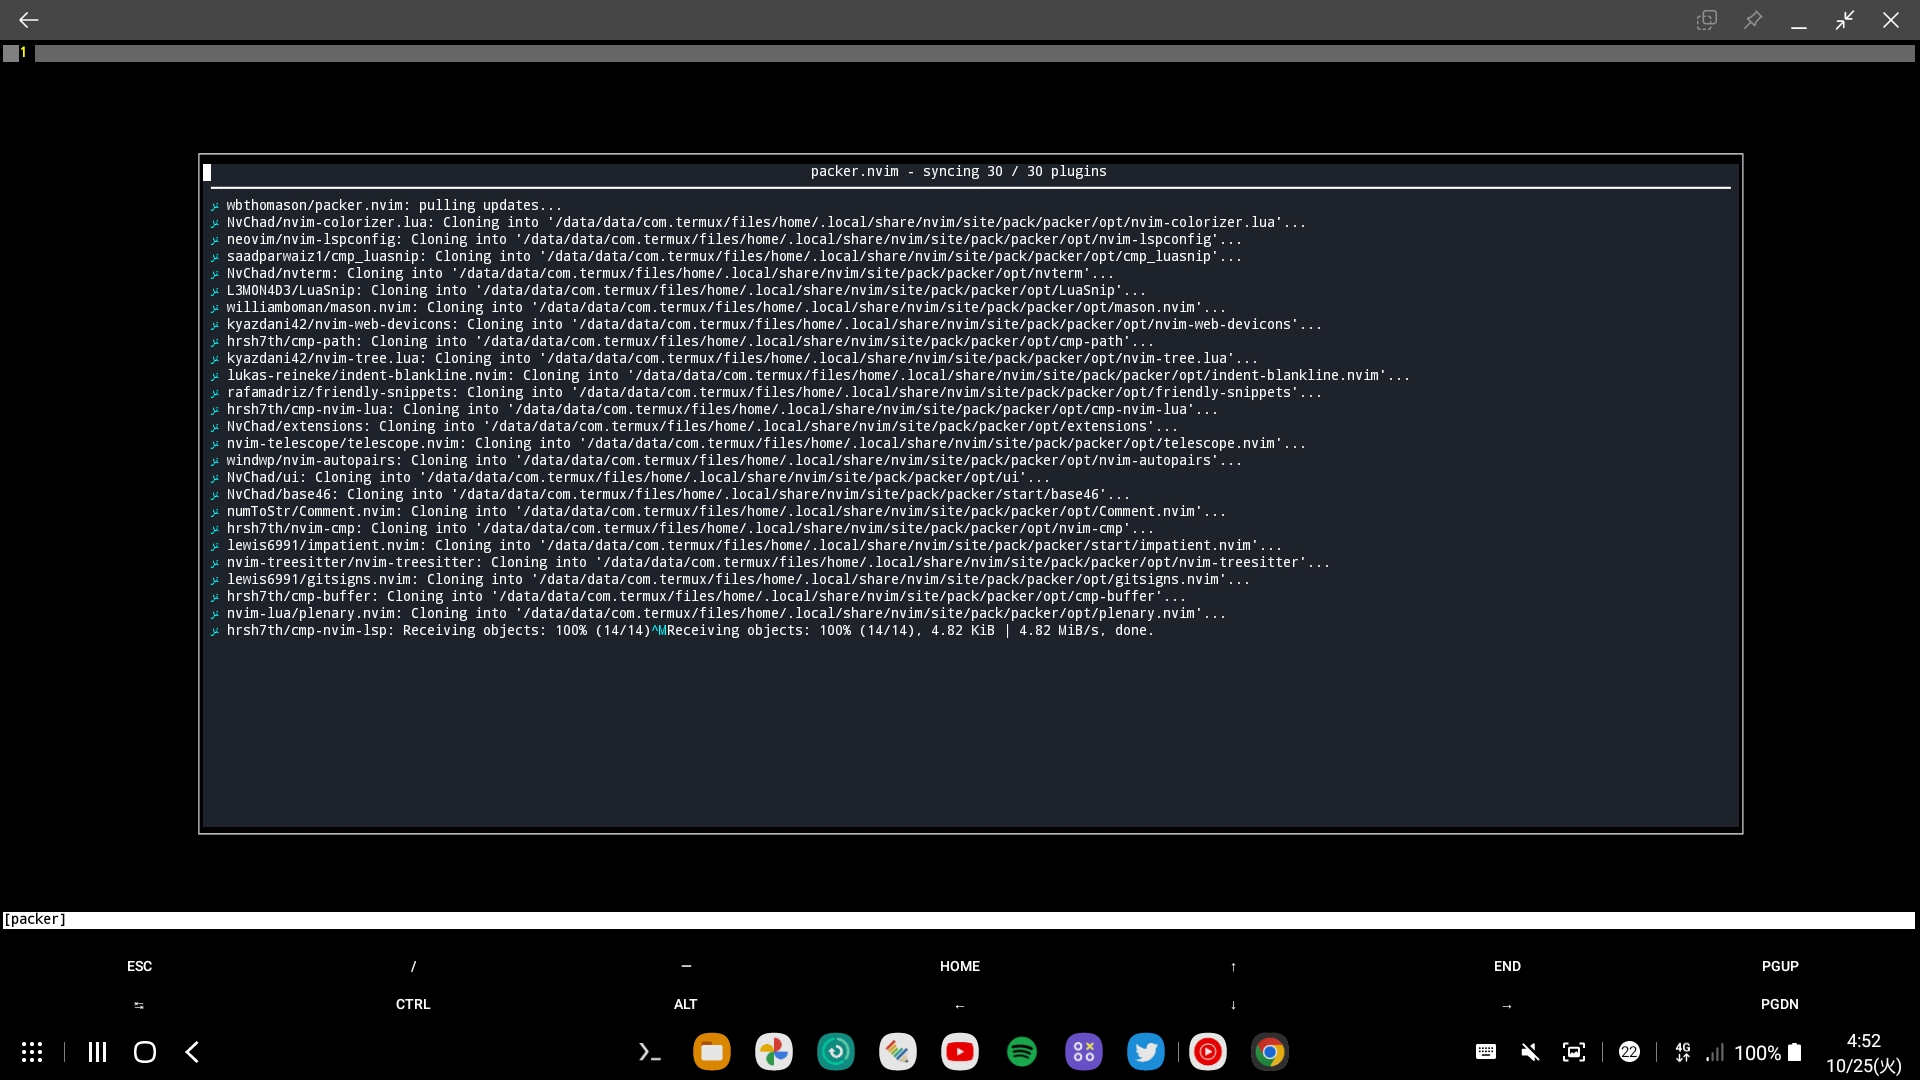1920x1080 pixels.
Task: Unmute sound via the muted speaker icon
Action: click(1529, 1052)
